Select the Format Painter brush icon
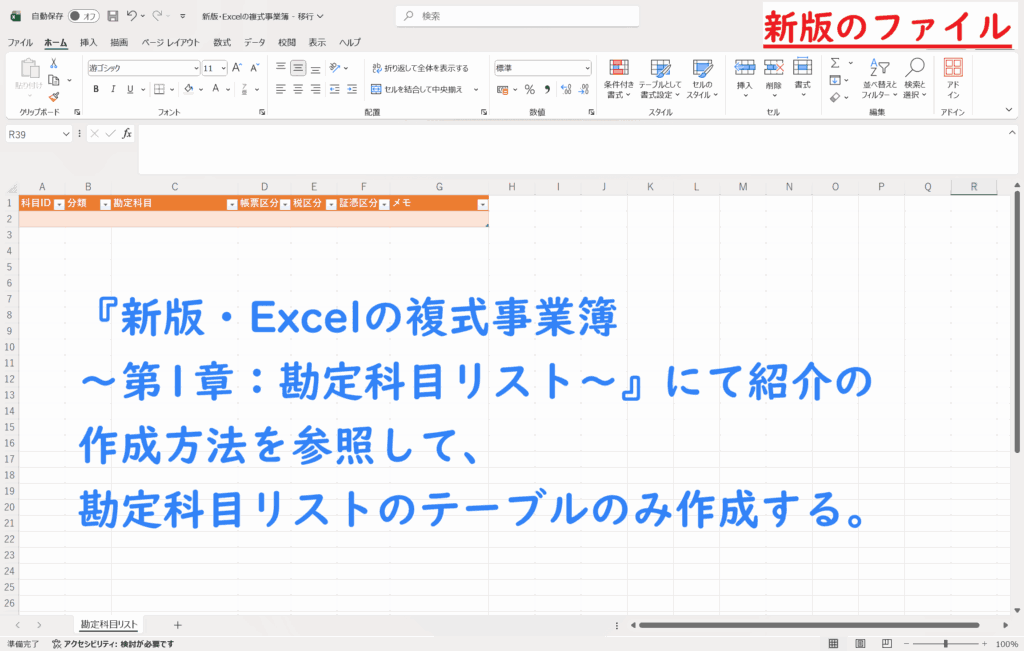The width and height of the screenshot is (1024, 651). pyautogui.click(x=53, y=97)
